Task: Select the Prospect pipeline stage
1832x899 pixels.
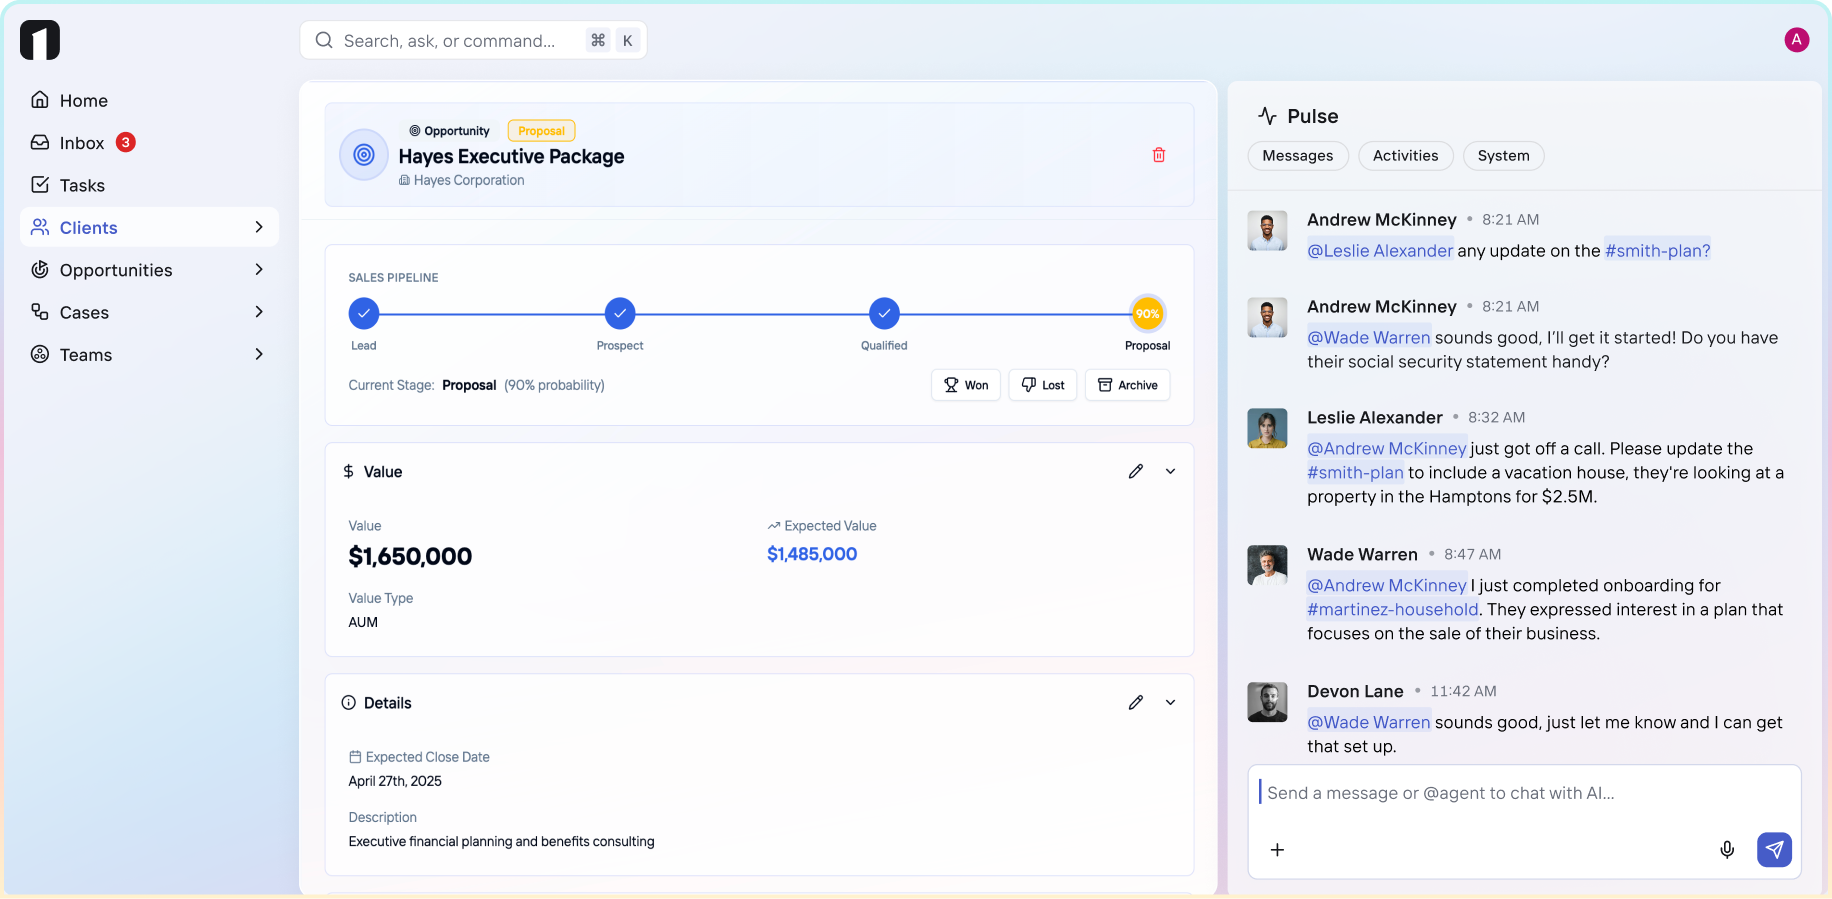Action: [x=620, y=314]
